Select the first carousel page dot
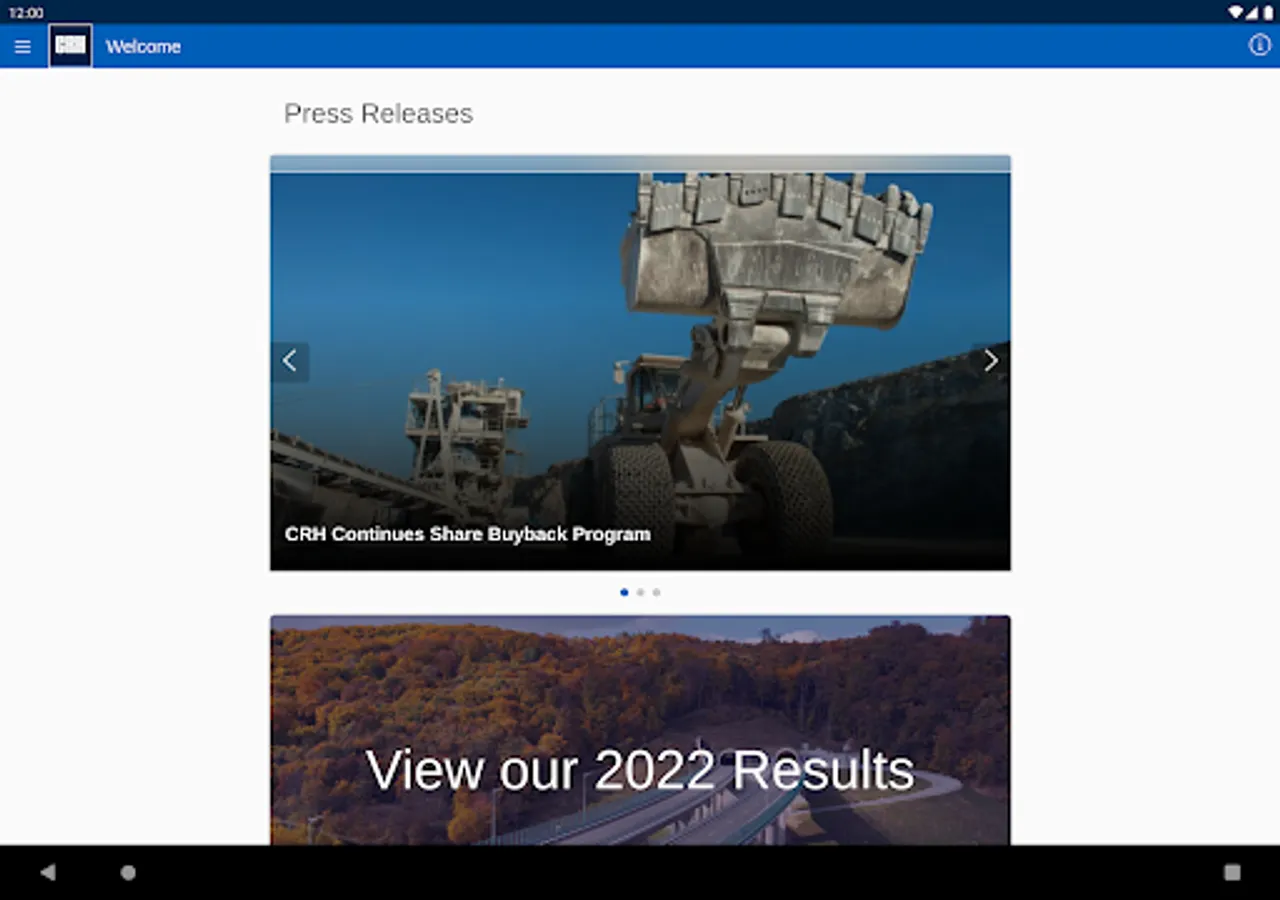1280x900 pixels. (x=624, y=592)
